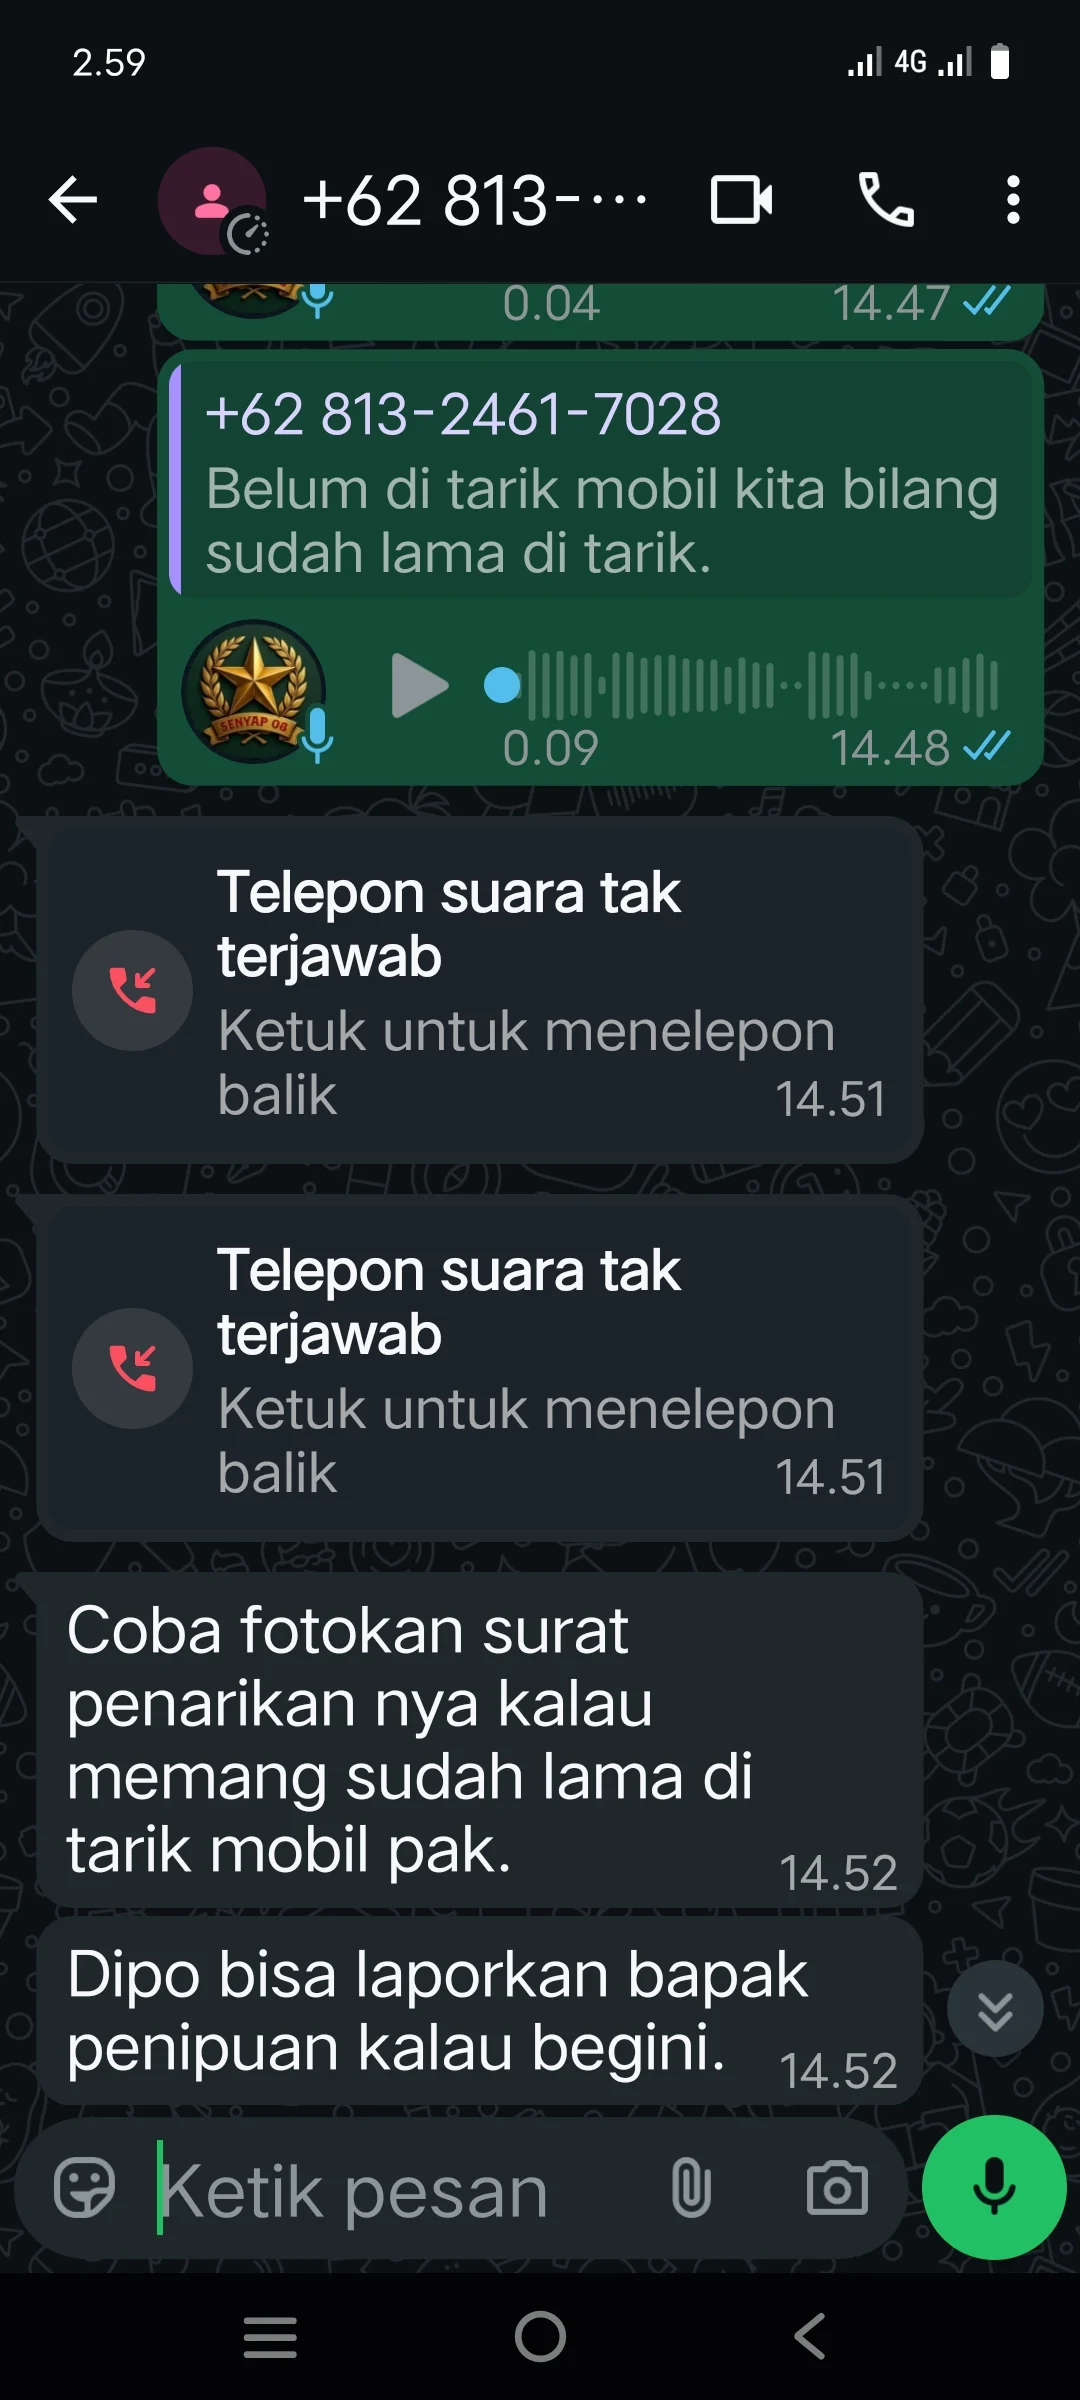Open the camera from message bar
The height and width of the screenshot is (2400, 1080).
coord(837,2188)
